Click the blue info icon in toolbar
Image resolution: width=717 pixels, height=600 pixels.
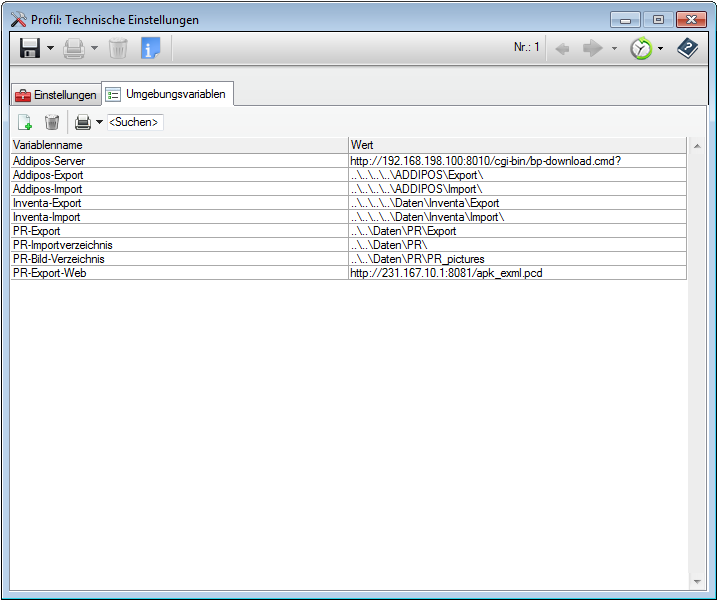(150, 48)
